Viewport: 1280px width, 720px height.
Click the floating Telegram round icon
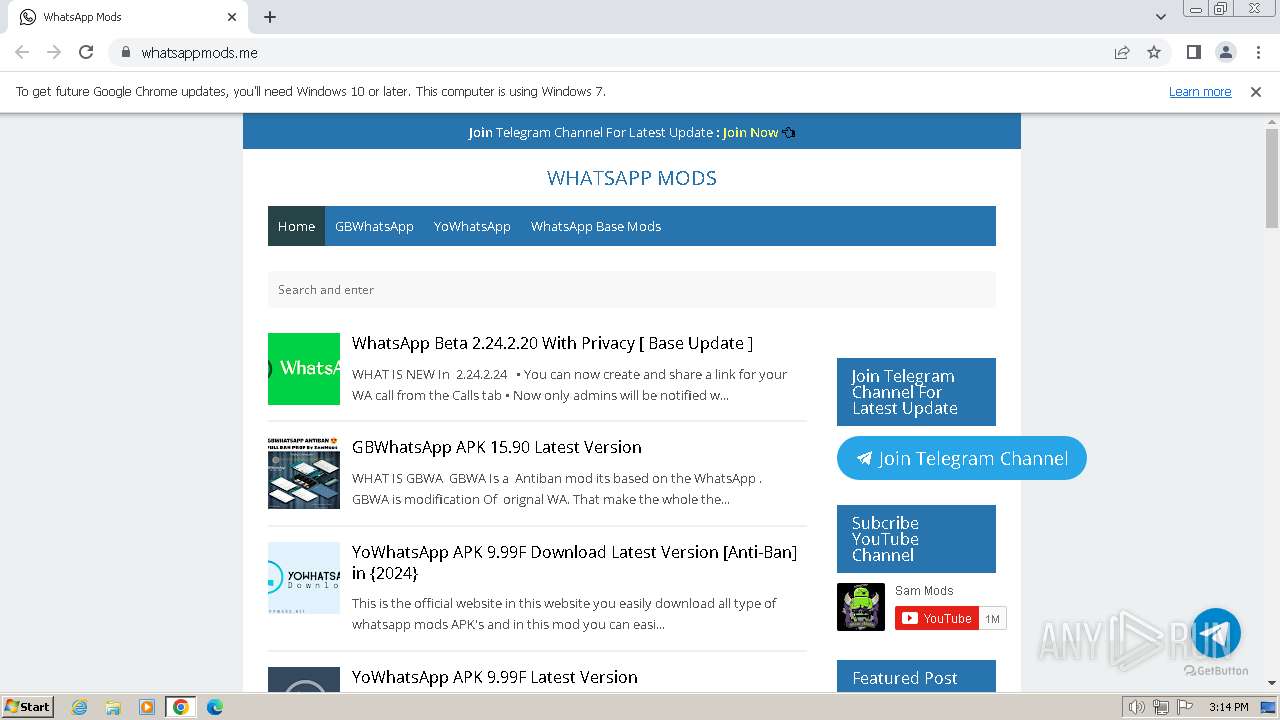coord(1216,633)
